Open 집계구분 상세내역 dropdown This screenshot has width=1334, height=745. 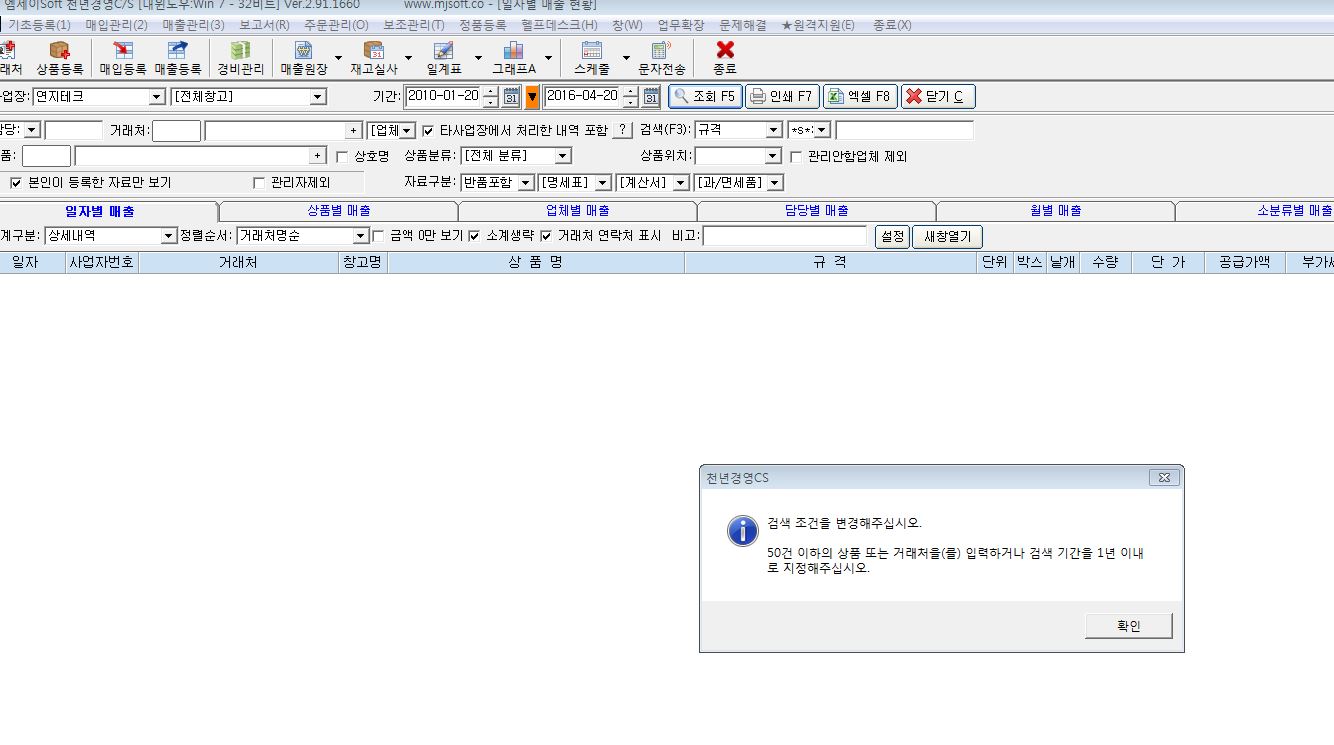click(x=169, y=236)
